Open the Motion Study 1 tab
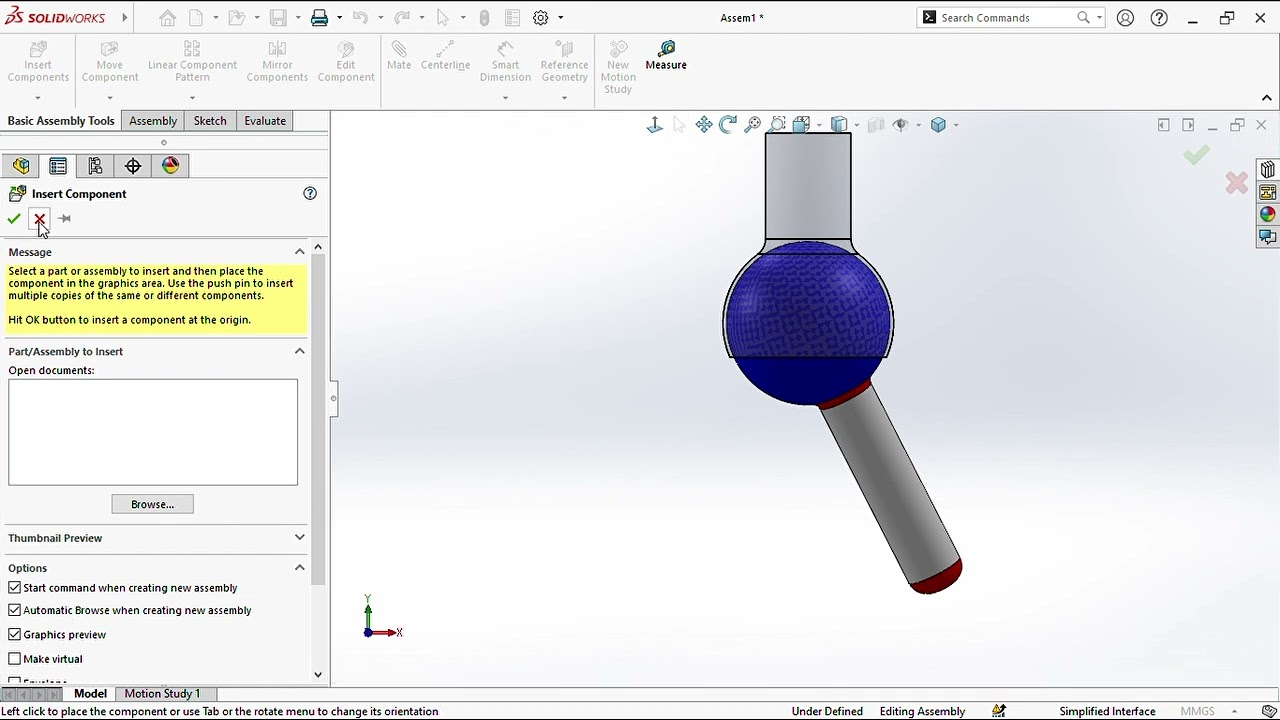The height and width of the screenshot is (720, 1280). (x=162, y=694)
